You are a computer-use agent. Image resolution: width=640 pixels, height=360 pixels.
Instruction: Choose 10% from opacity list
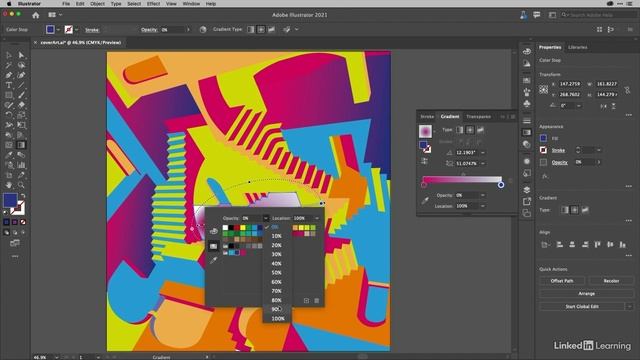coord(277,236)
